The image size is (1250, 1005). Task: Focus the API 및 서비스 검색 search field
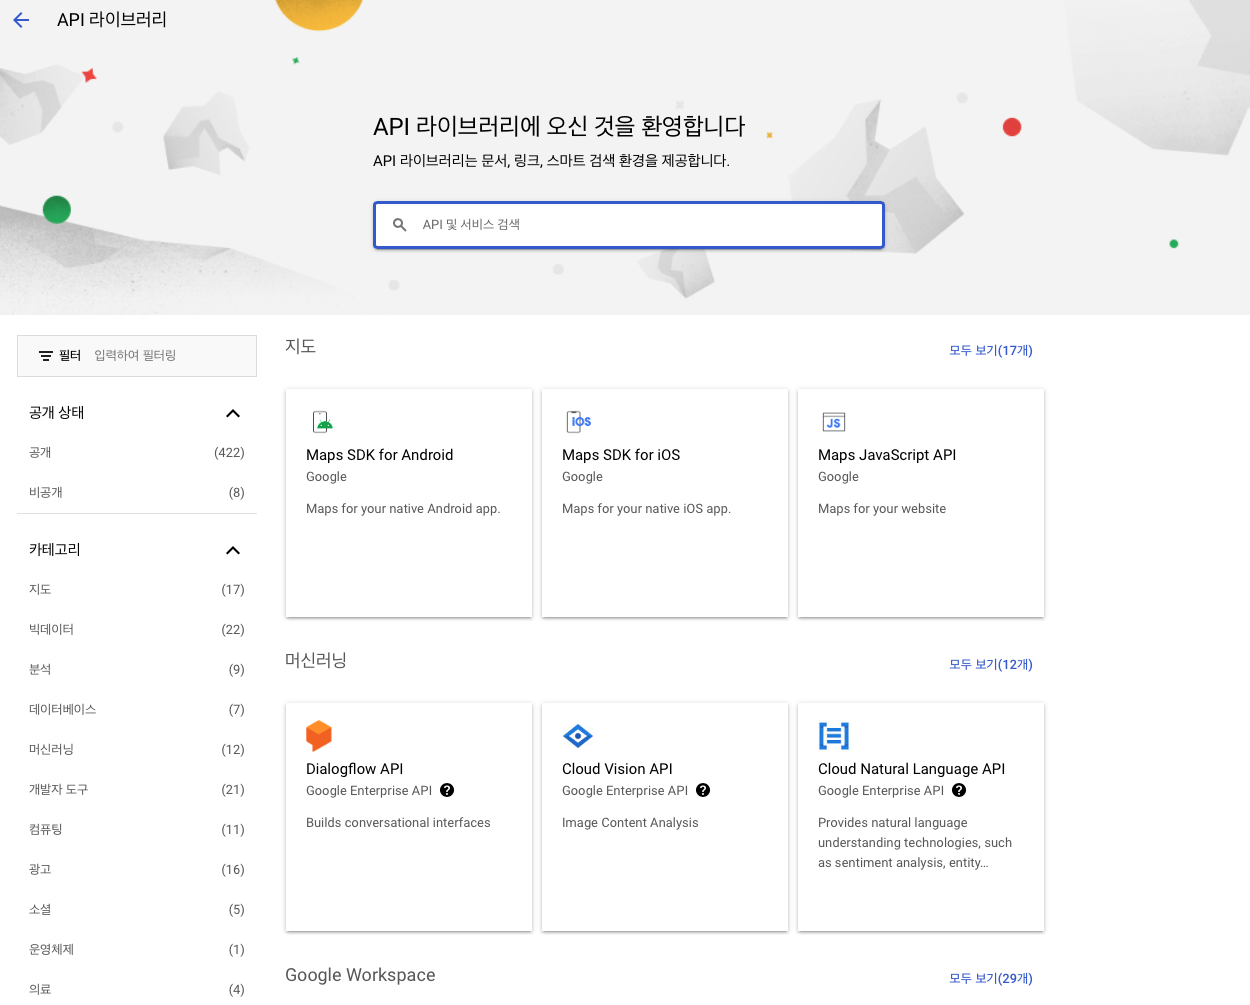629,225
